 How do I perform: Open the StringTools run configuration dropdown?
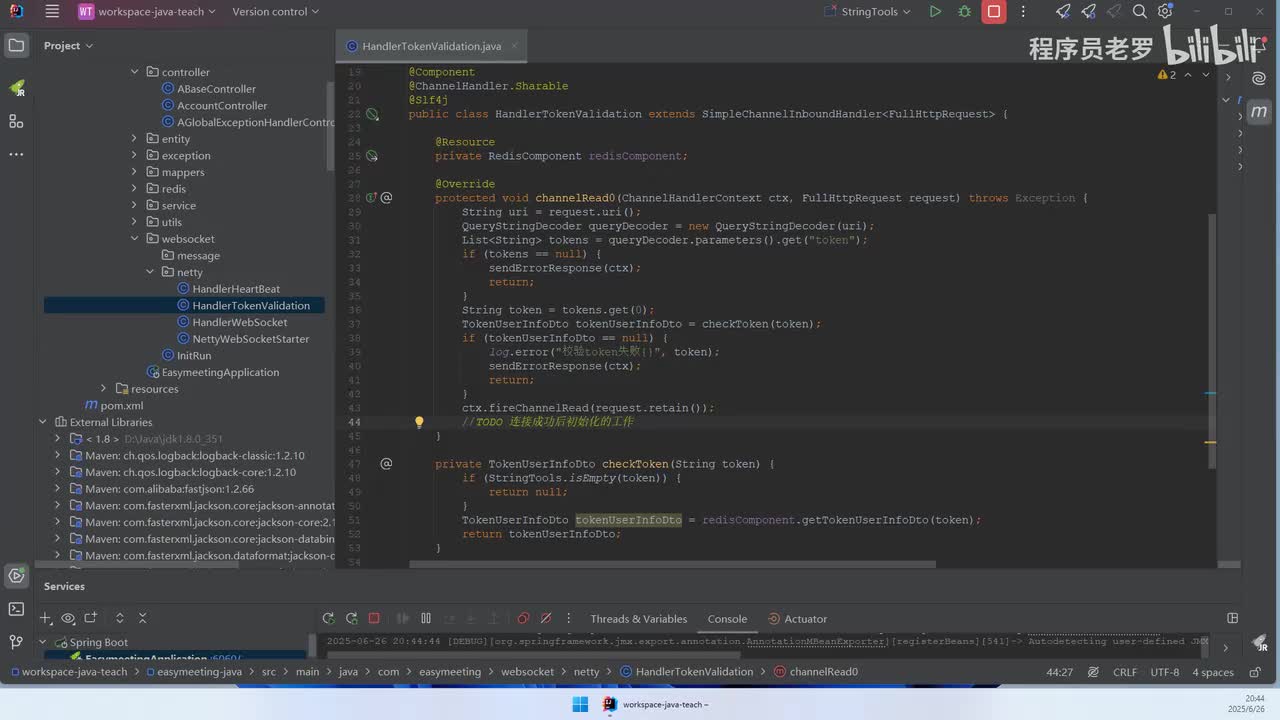(875, 12)
